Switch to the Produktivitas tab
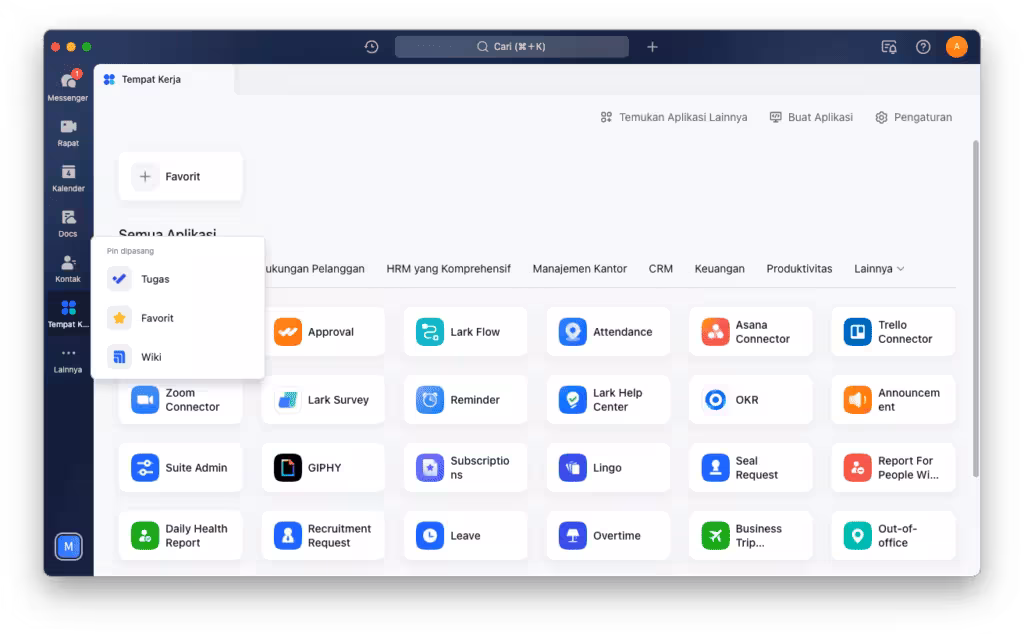Viewport: 1024px width, 634px height. pos(799,269)
